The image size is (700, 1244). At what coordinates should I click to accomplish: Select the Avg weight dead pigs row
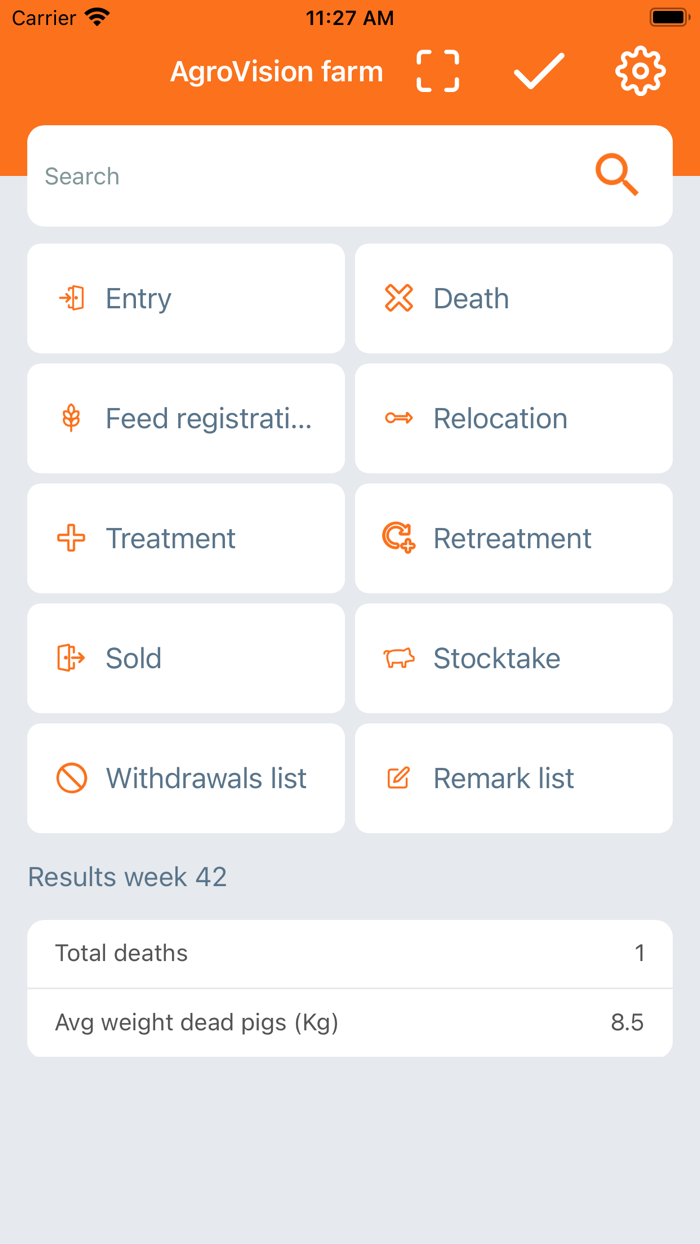[x=350, y=1023]
